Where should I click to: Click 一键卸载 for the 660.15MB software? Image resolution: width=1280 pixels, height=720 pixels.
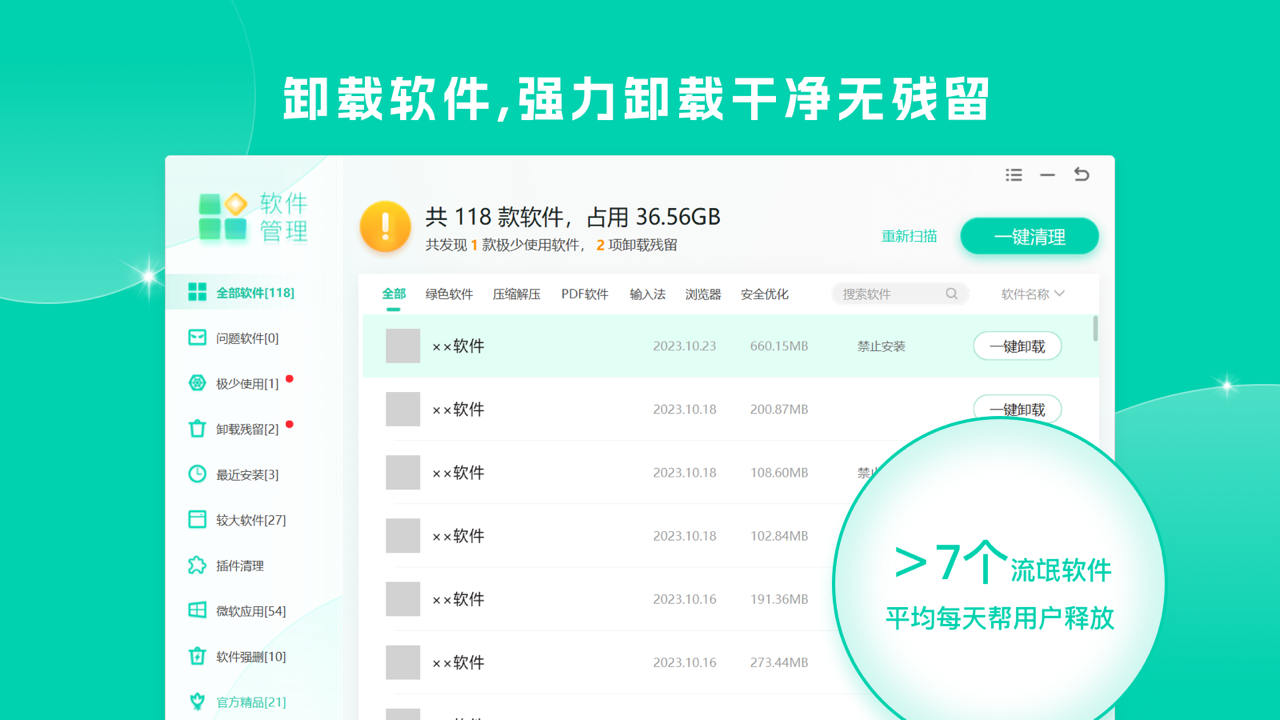1017,346
